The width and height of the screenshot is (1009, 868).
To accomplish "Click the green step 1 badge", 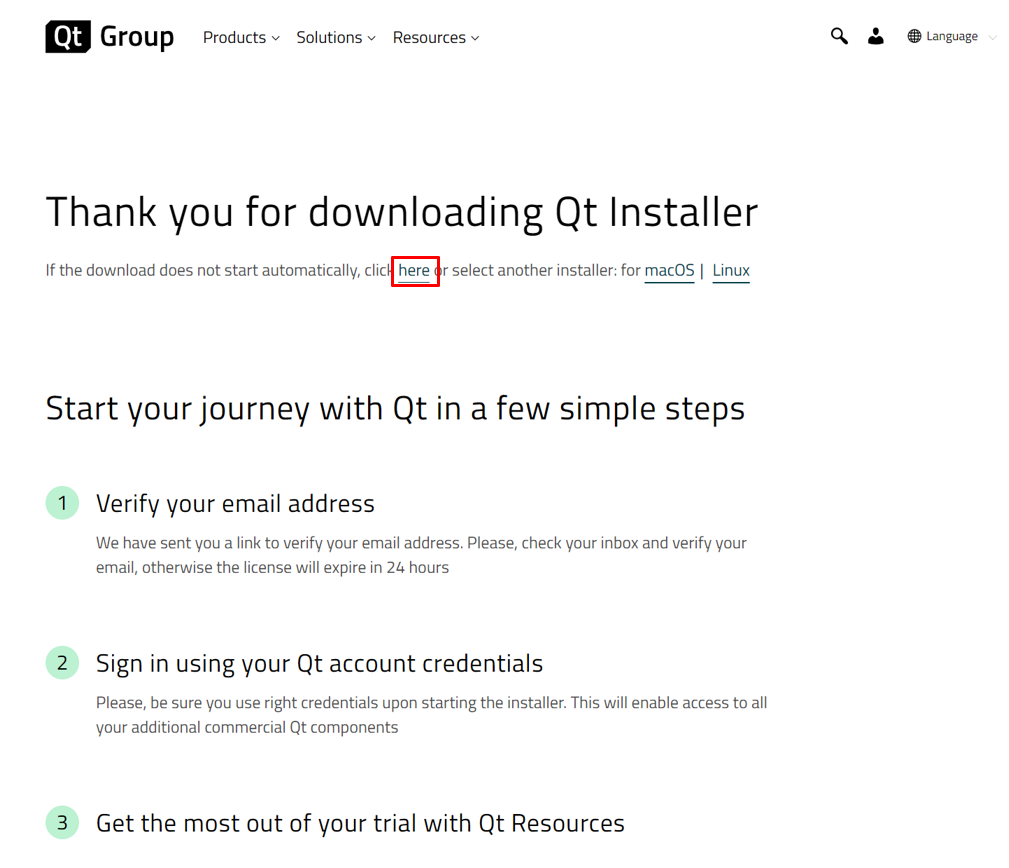I will (62, 503).
